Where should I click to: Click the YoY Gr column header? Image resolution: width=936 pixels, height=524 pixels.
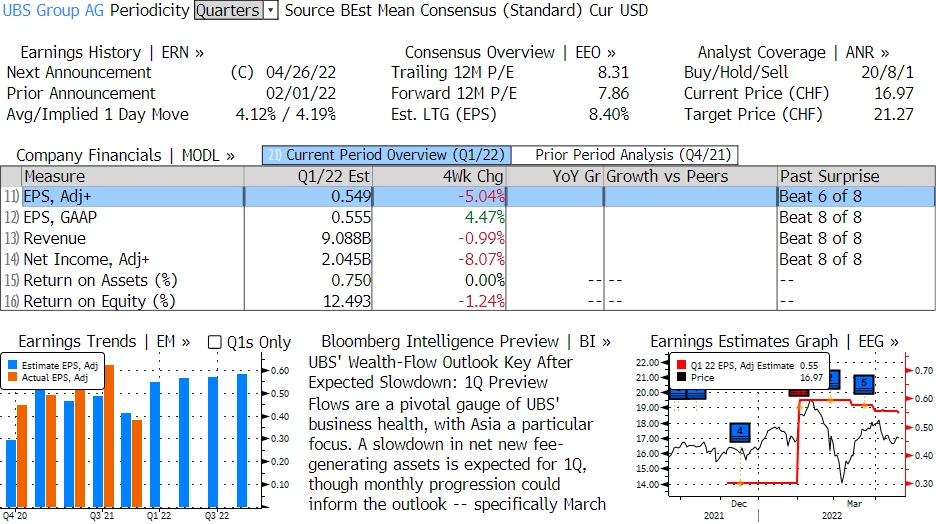click(x=555, y=176)
